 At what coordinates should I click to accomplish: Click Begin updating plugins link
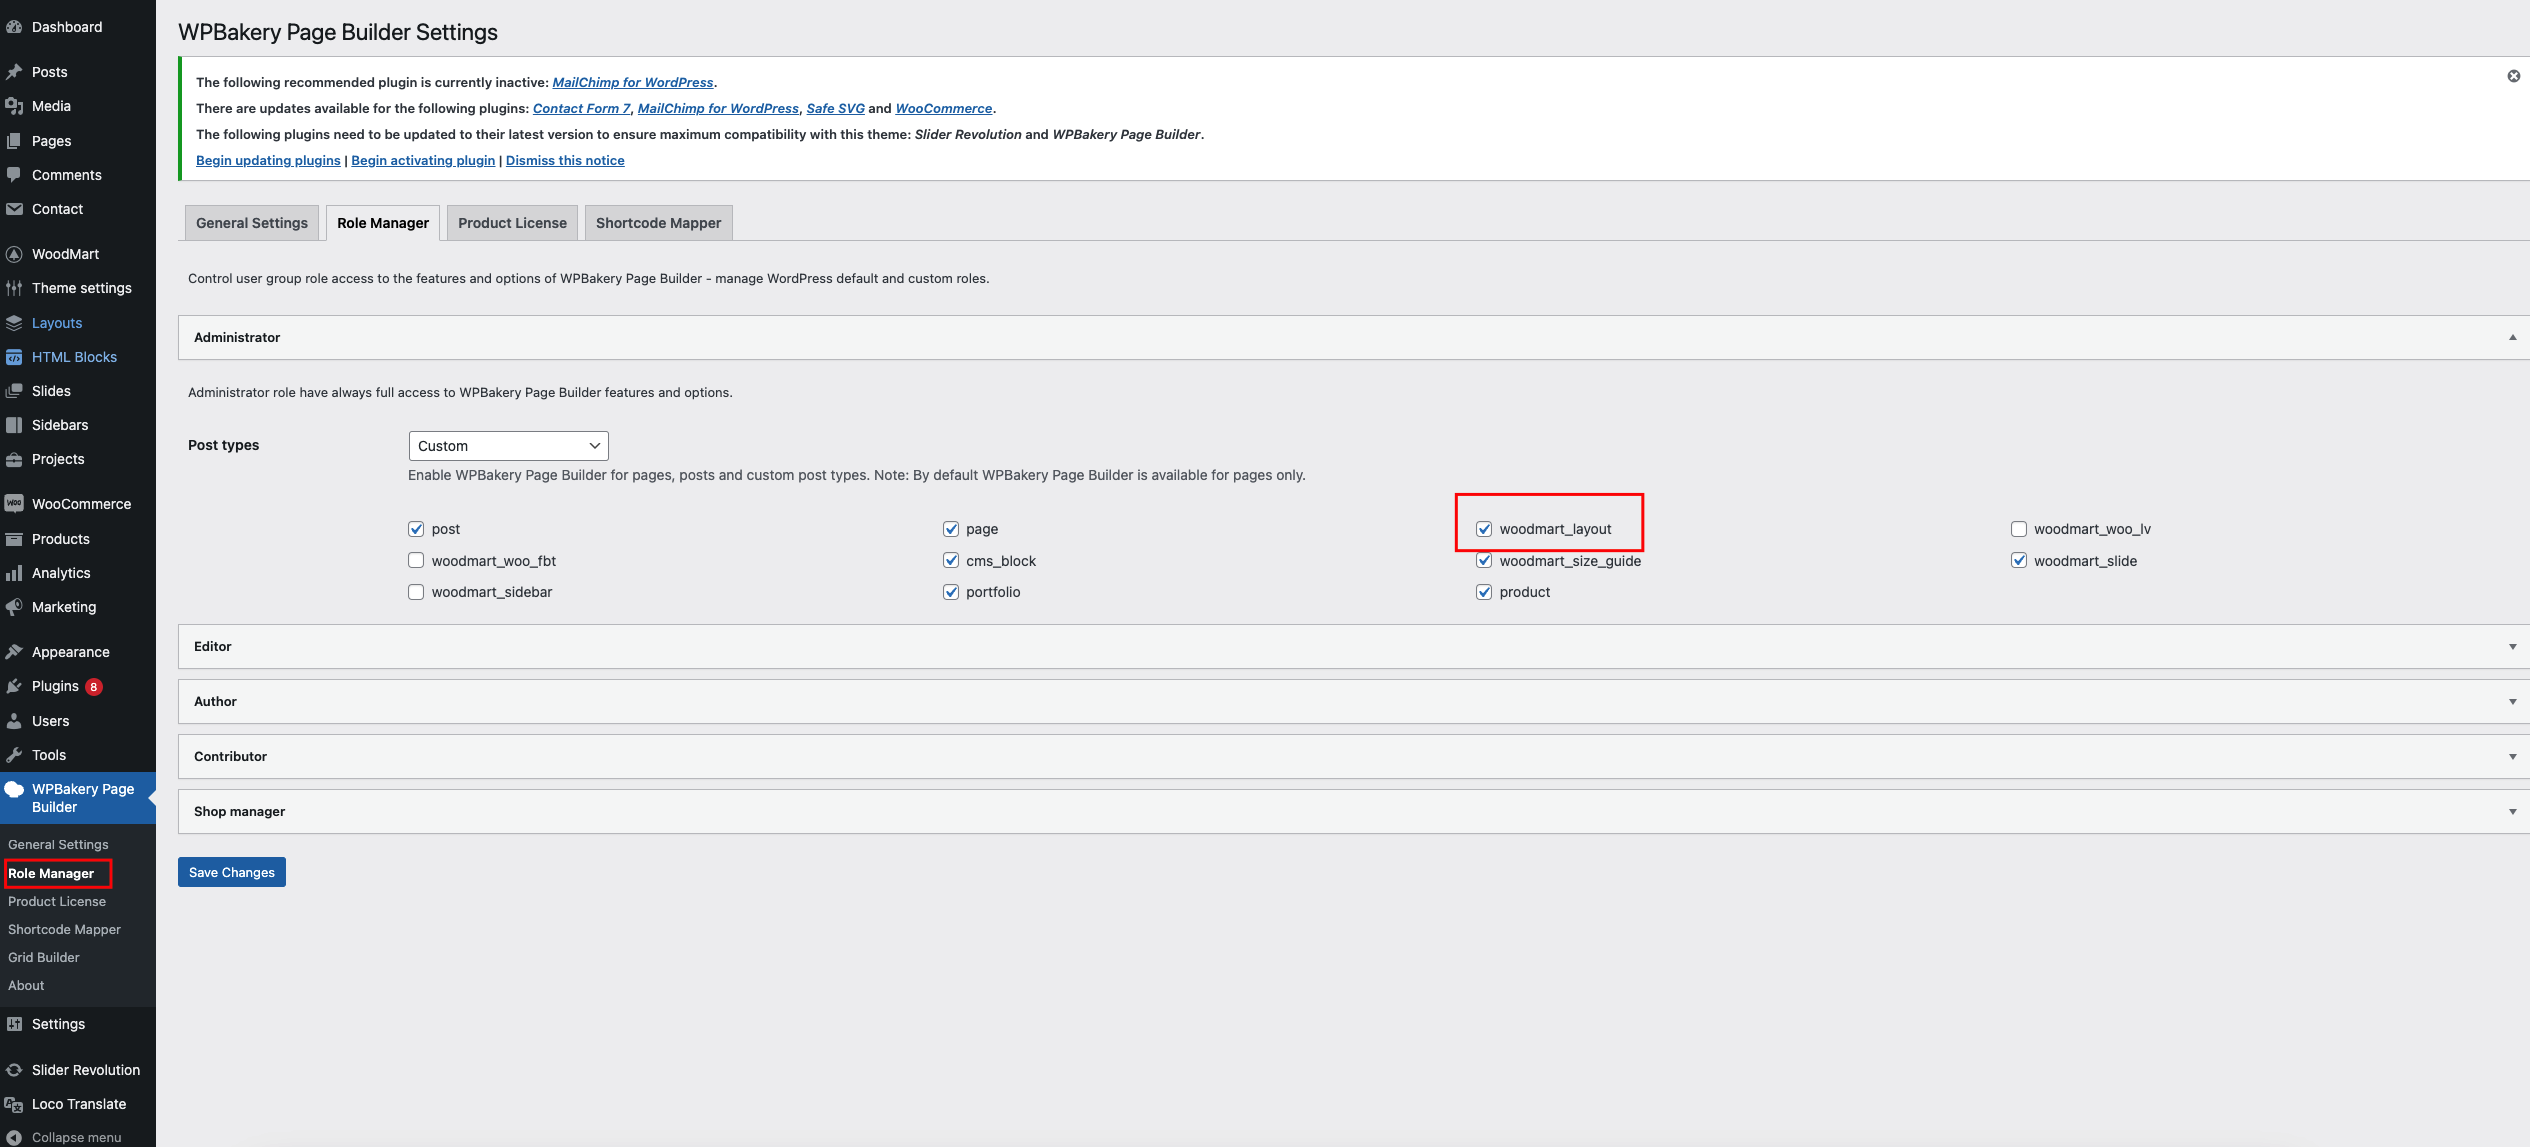268,160
